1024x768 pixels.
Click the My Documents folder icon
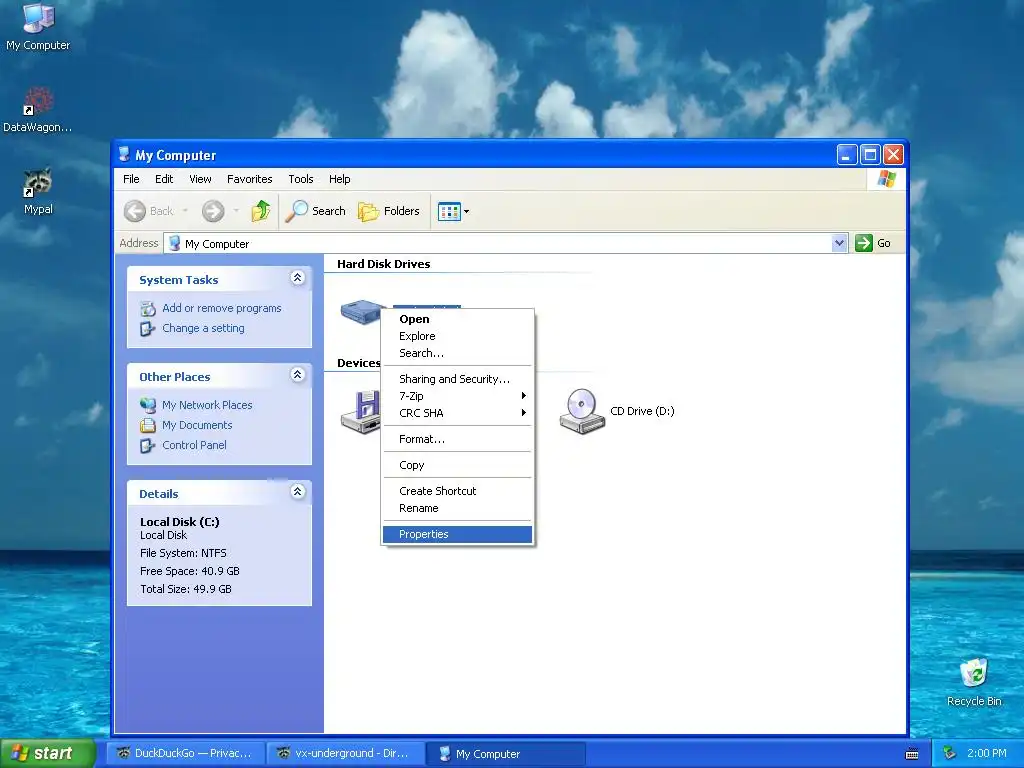coord(148,425)
